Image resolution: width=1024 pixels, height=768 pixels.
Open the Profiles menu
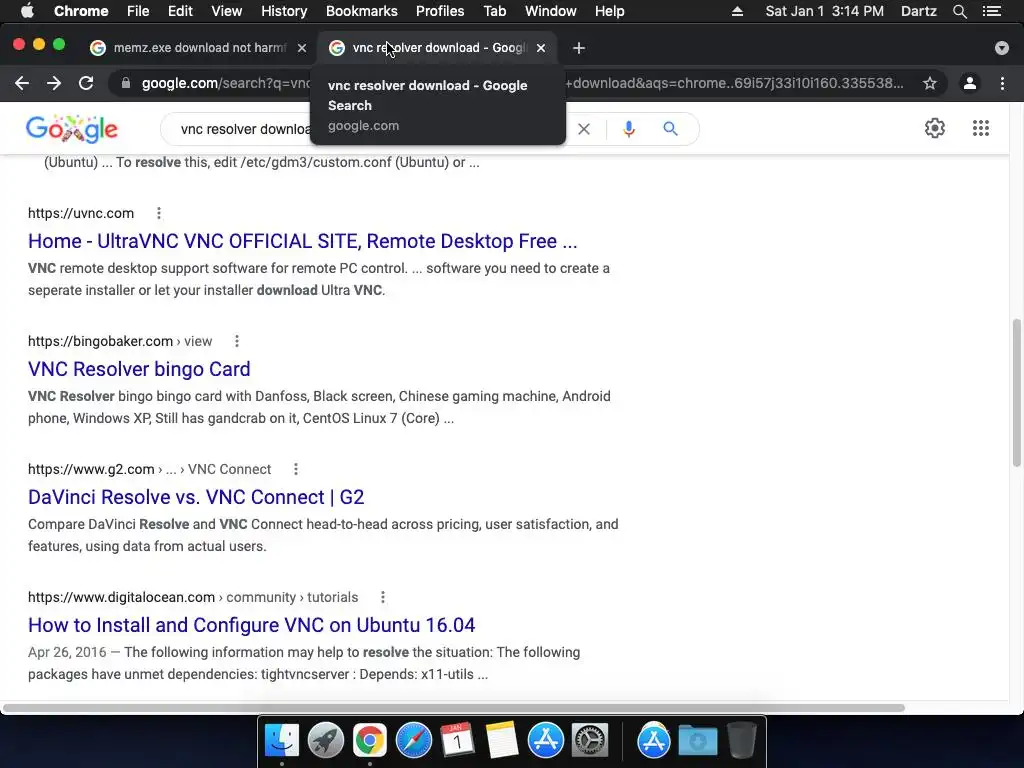[440, 11]
